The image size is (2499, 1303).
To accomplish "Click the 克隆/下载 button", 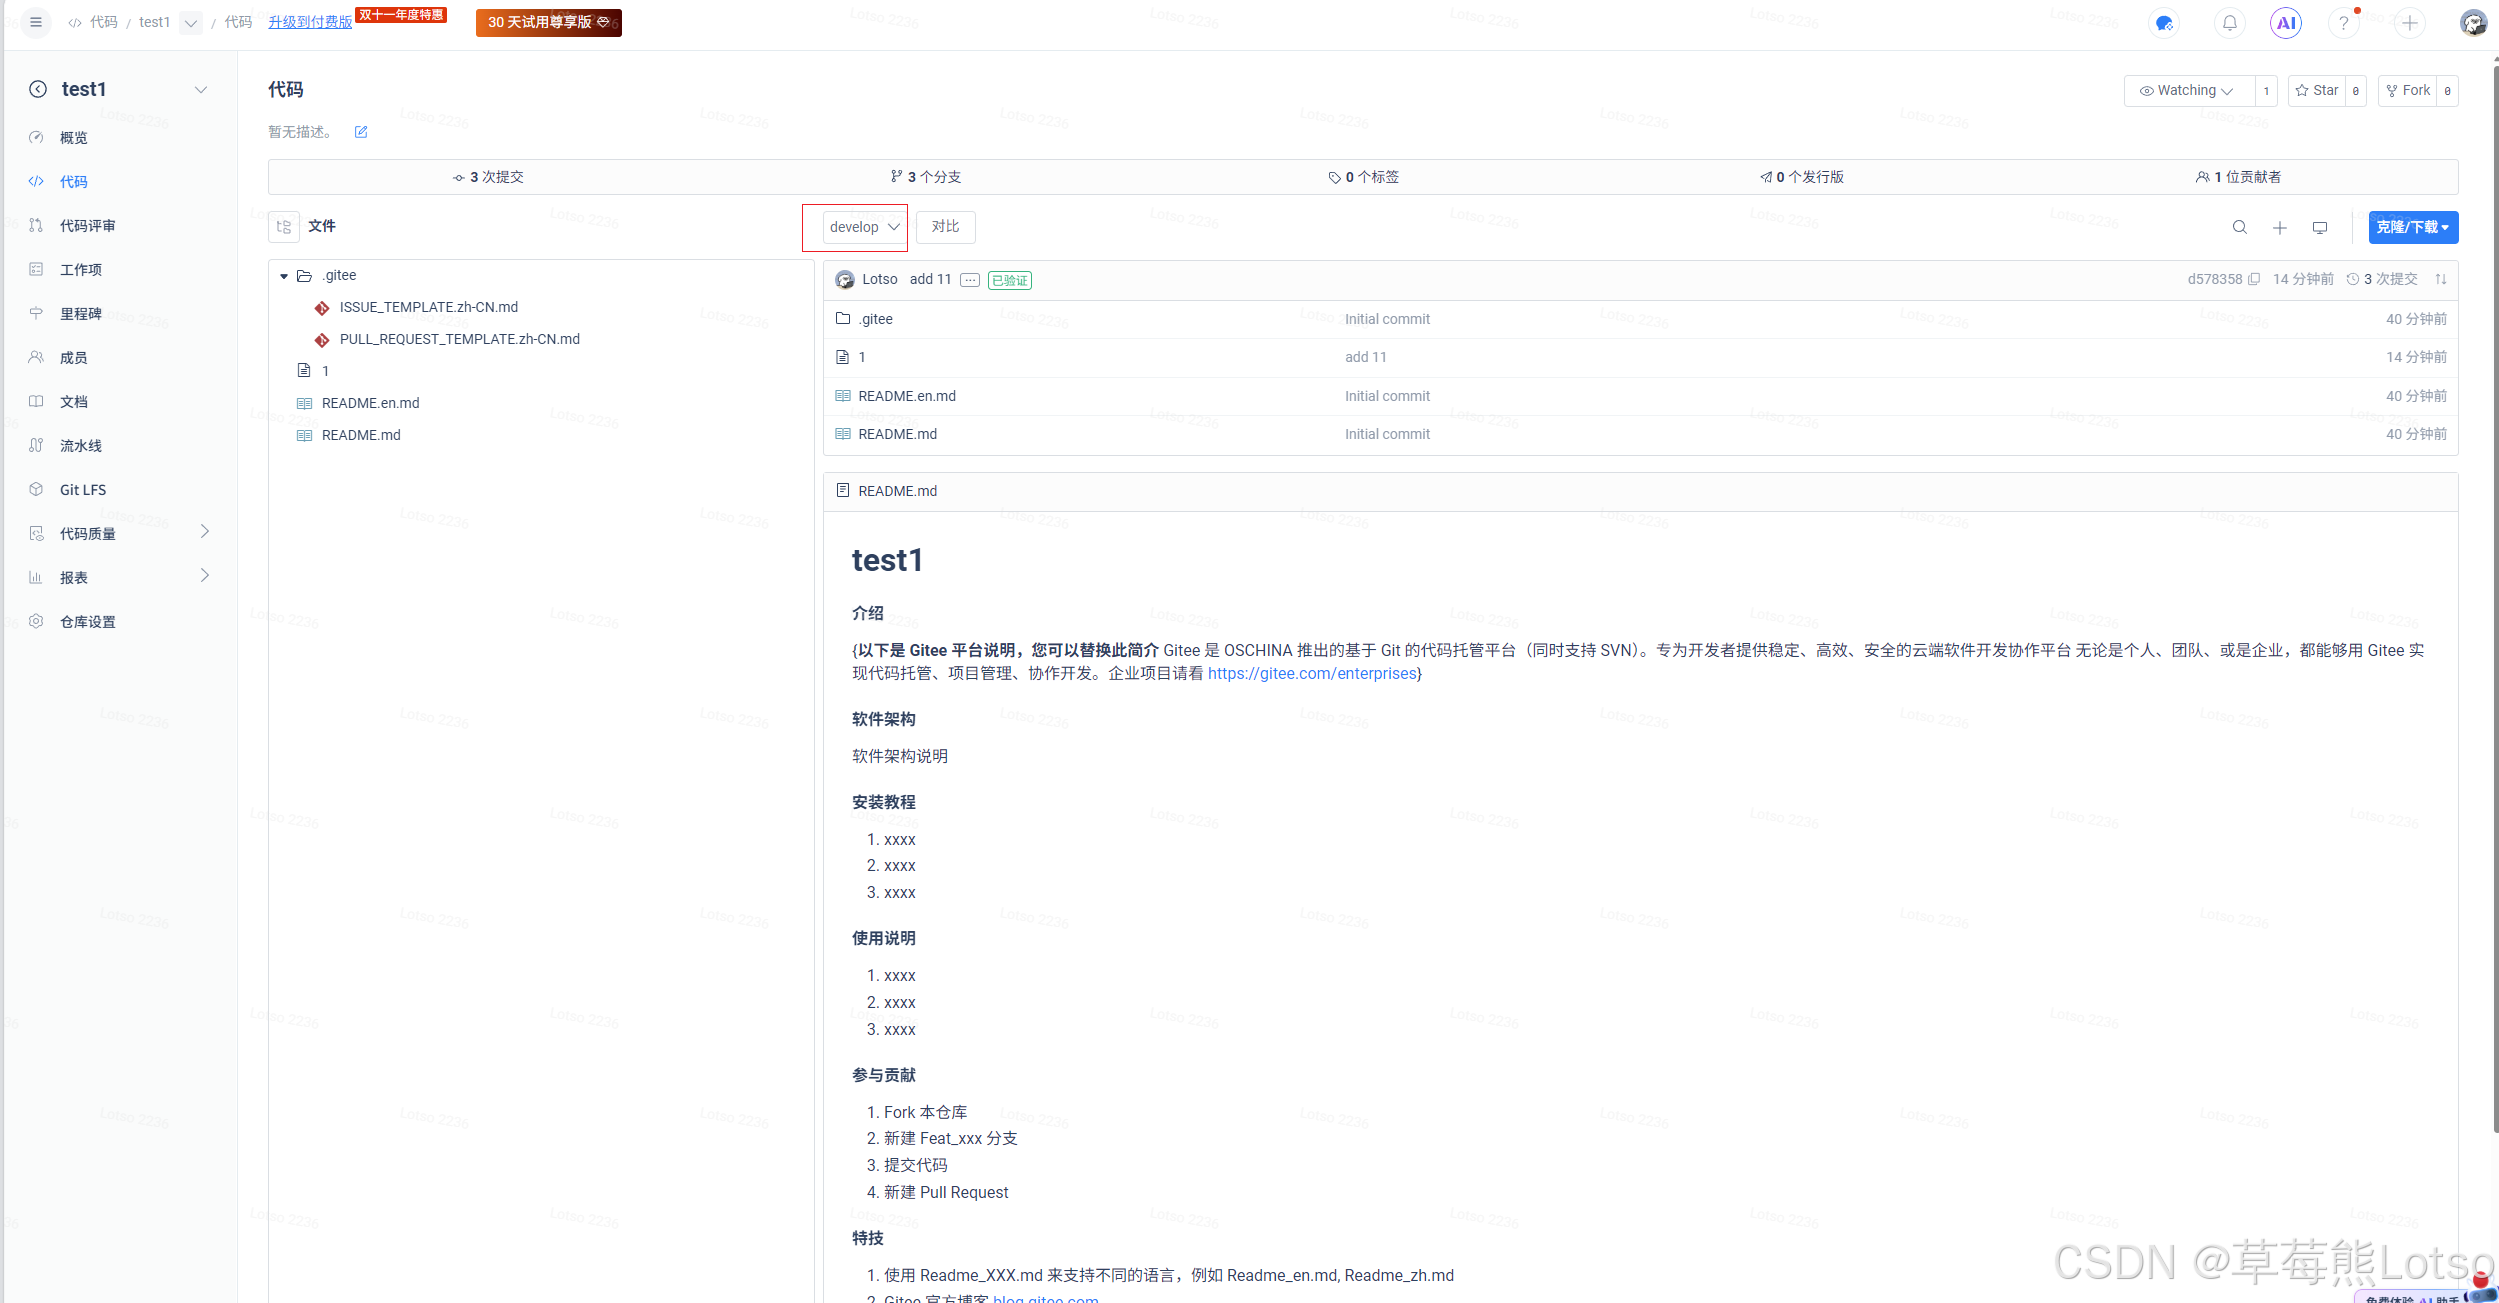I will coord(2412,227).
